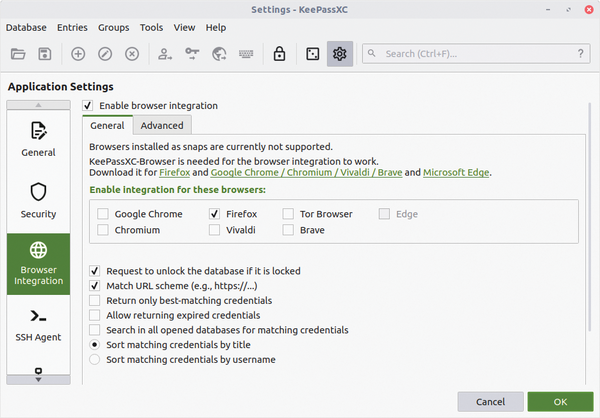Screen dimensions: 600x418
Task: Open the Tools menu
Action: coord(151,28)
